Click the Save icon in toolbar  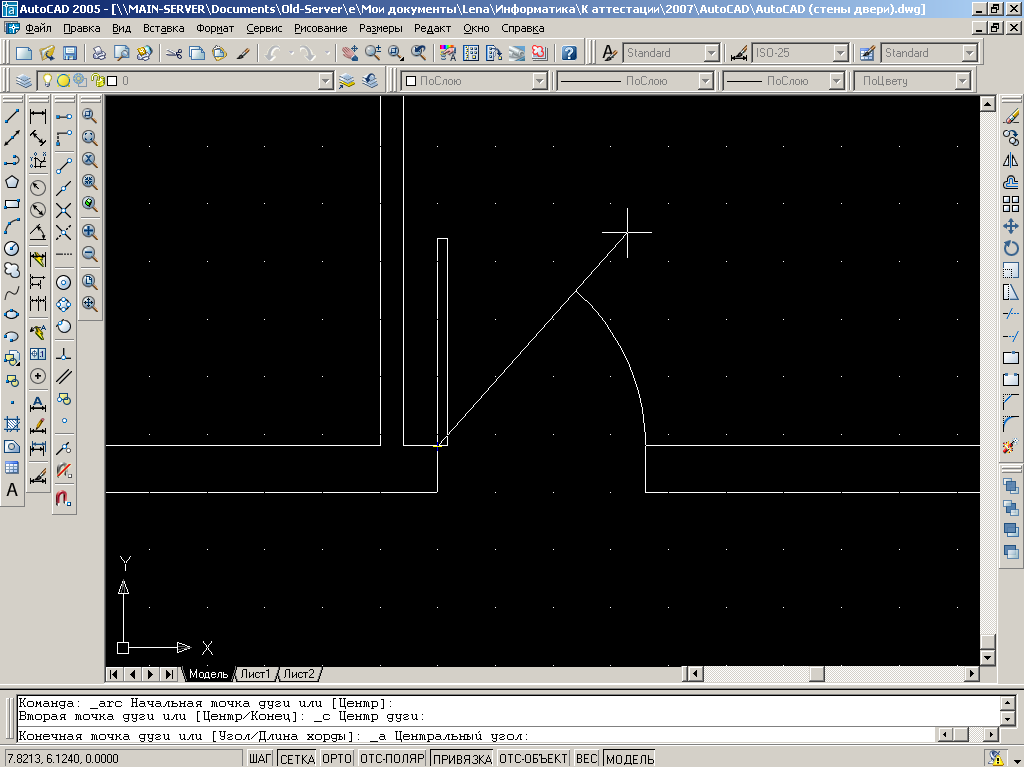point(69,53)
